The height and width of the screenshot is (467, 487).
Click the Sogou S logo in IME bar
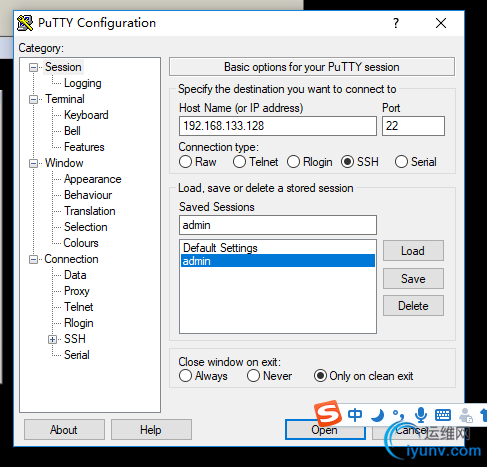328,414
